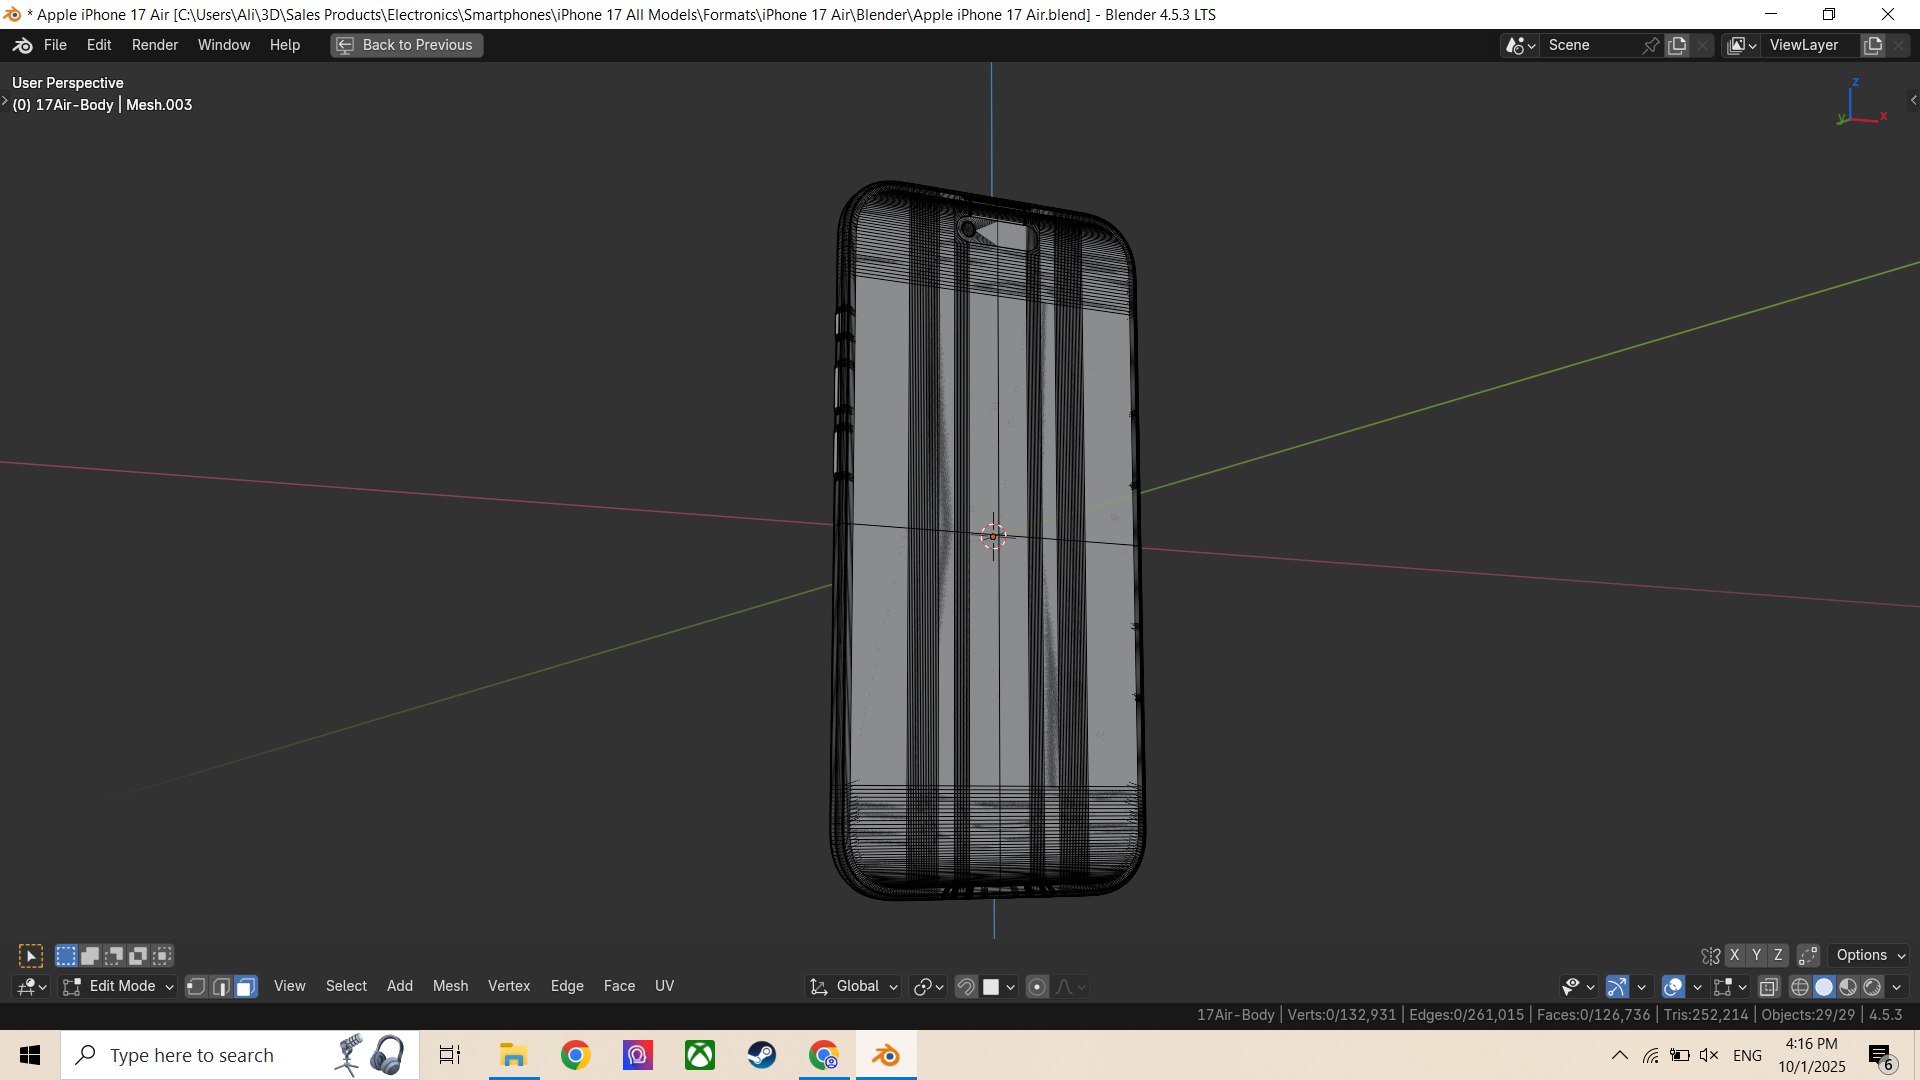The width and height of the screenshot is (1920, 1080).
Task: Click the taskbar search box
Action: click(x=240, y=1055)
